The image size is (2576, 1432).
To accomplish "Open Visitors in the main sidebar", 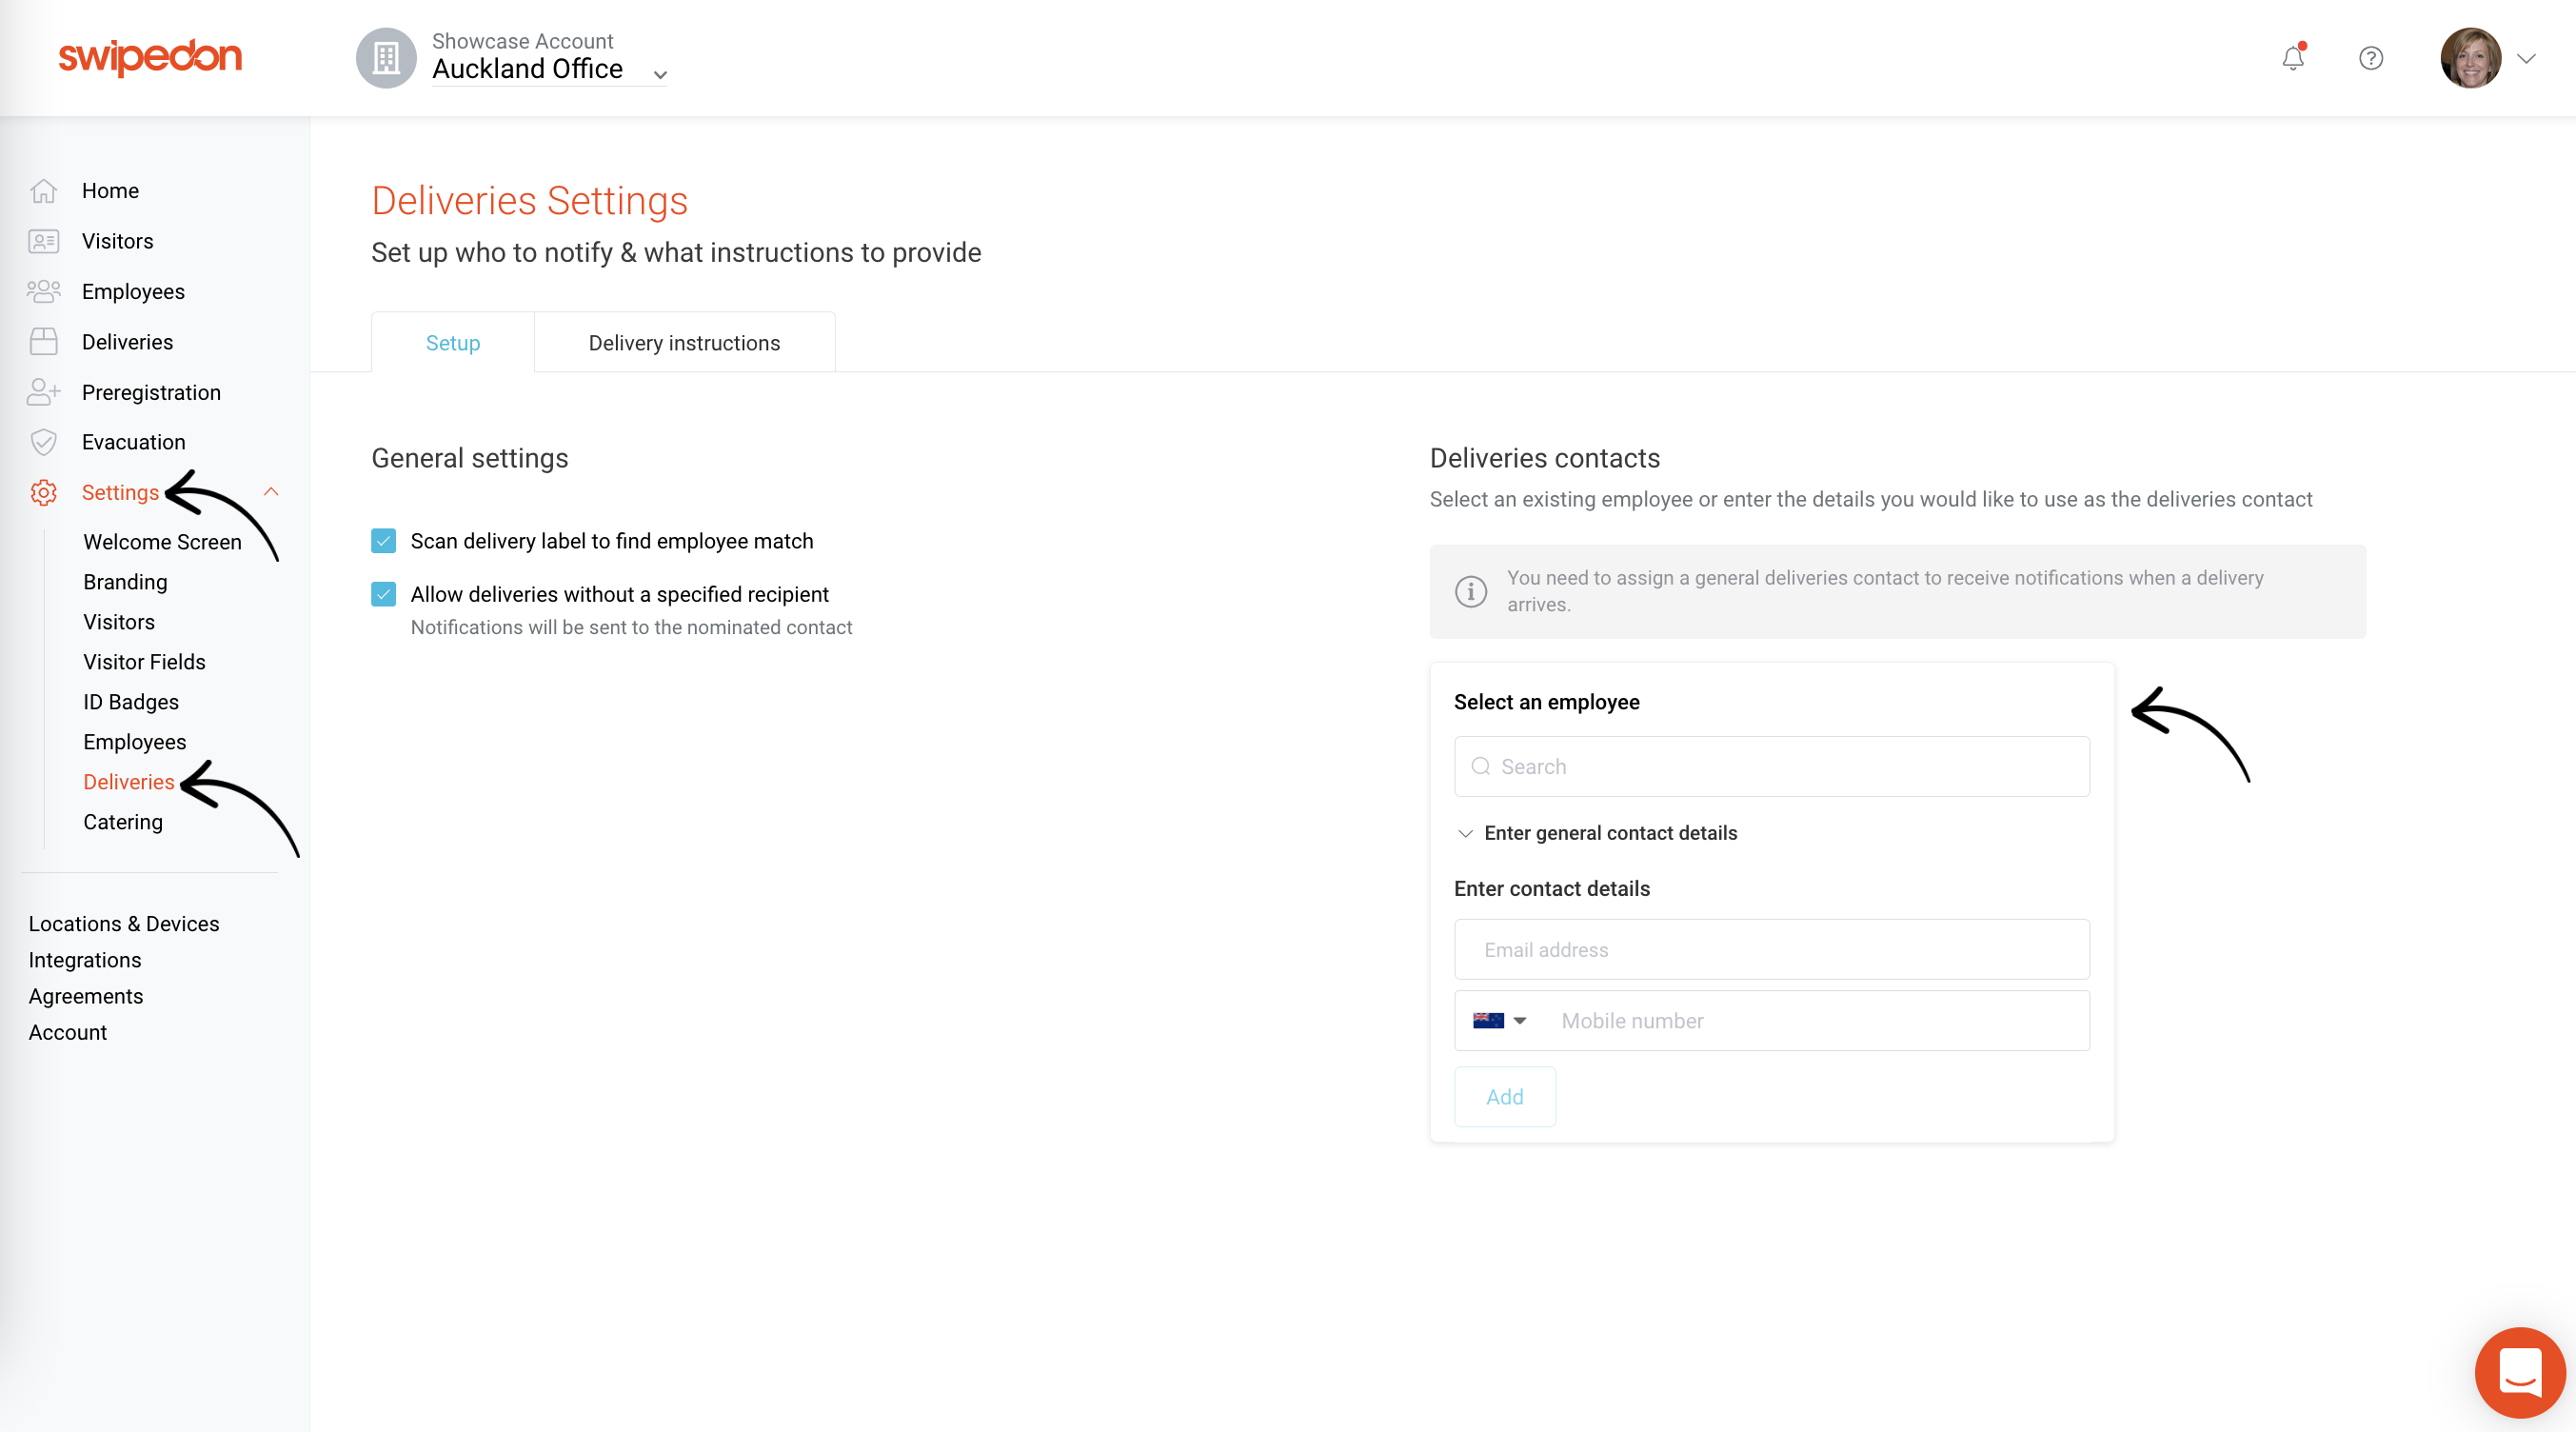I will click(117, 241).
